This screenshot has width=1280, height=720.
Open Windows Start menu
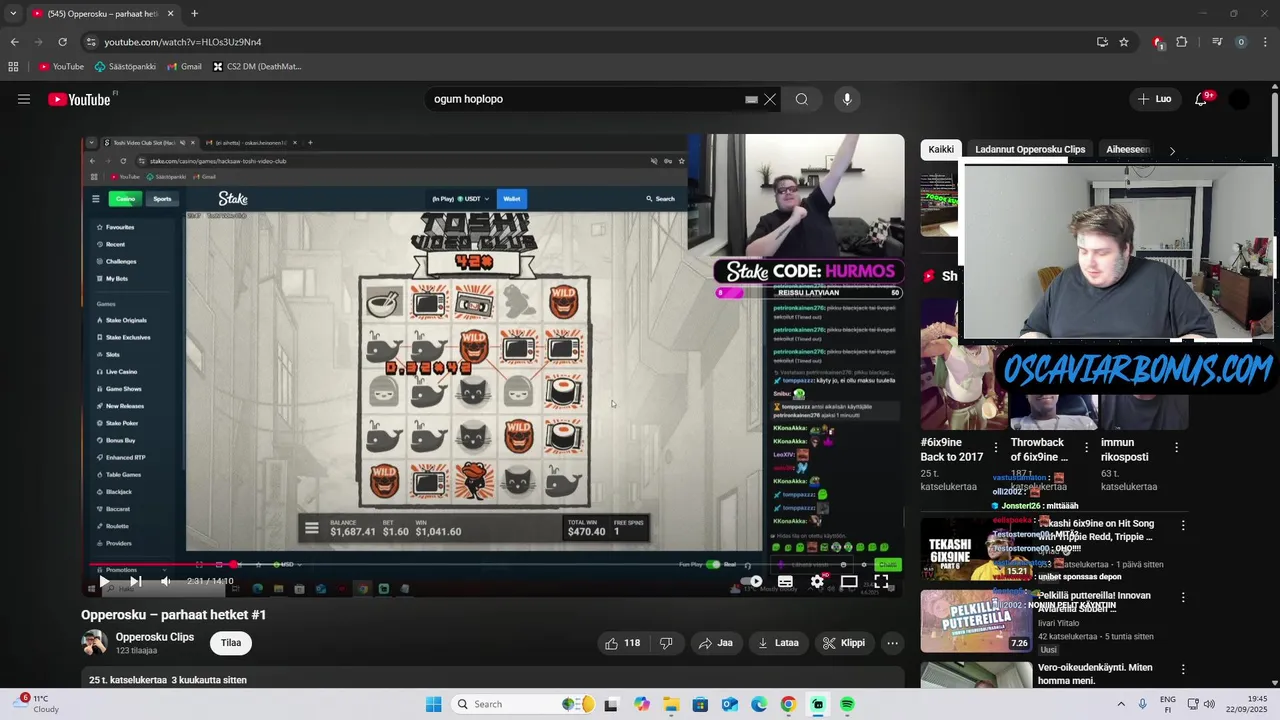[433, 704]
